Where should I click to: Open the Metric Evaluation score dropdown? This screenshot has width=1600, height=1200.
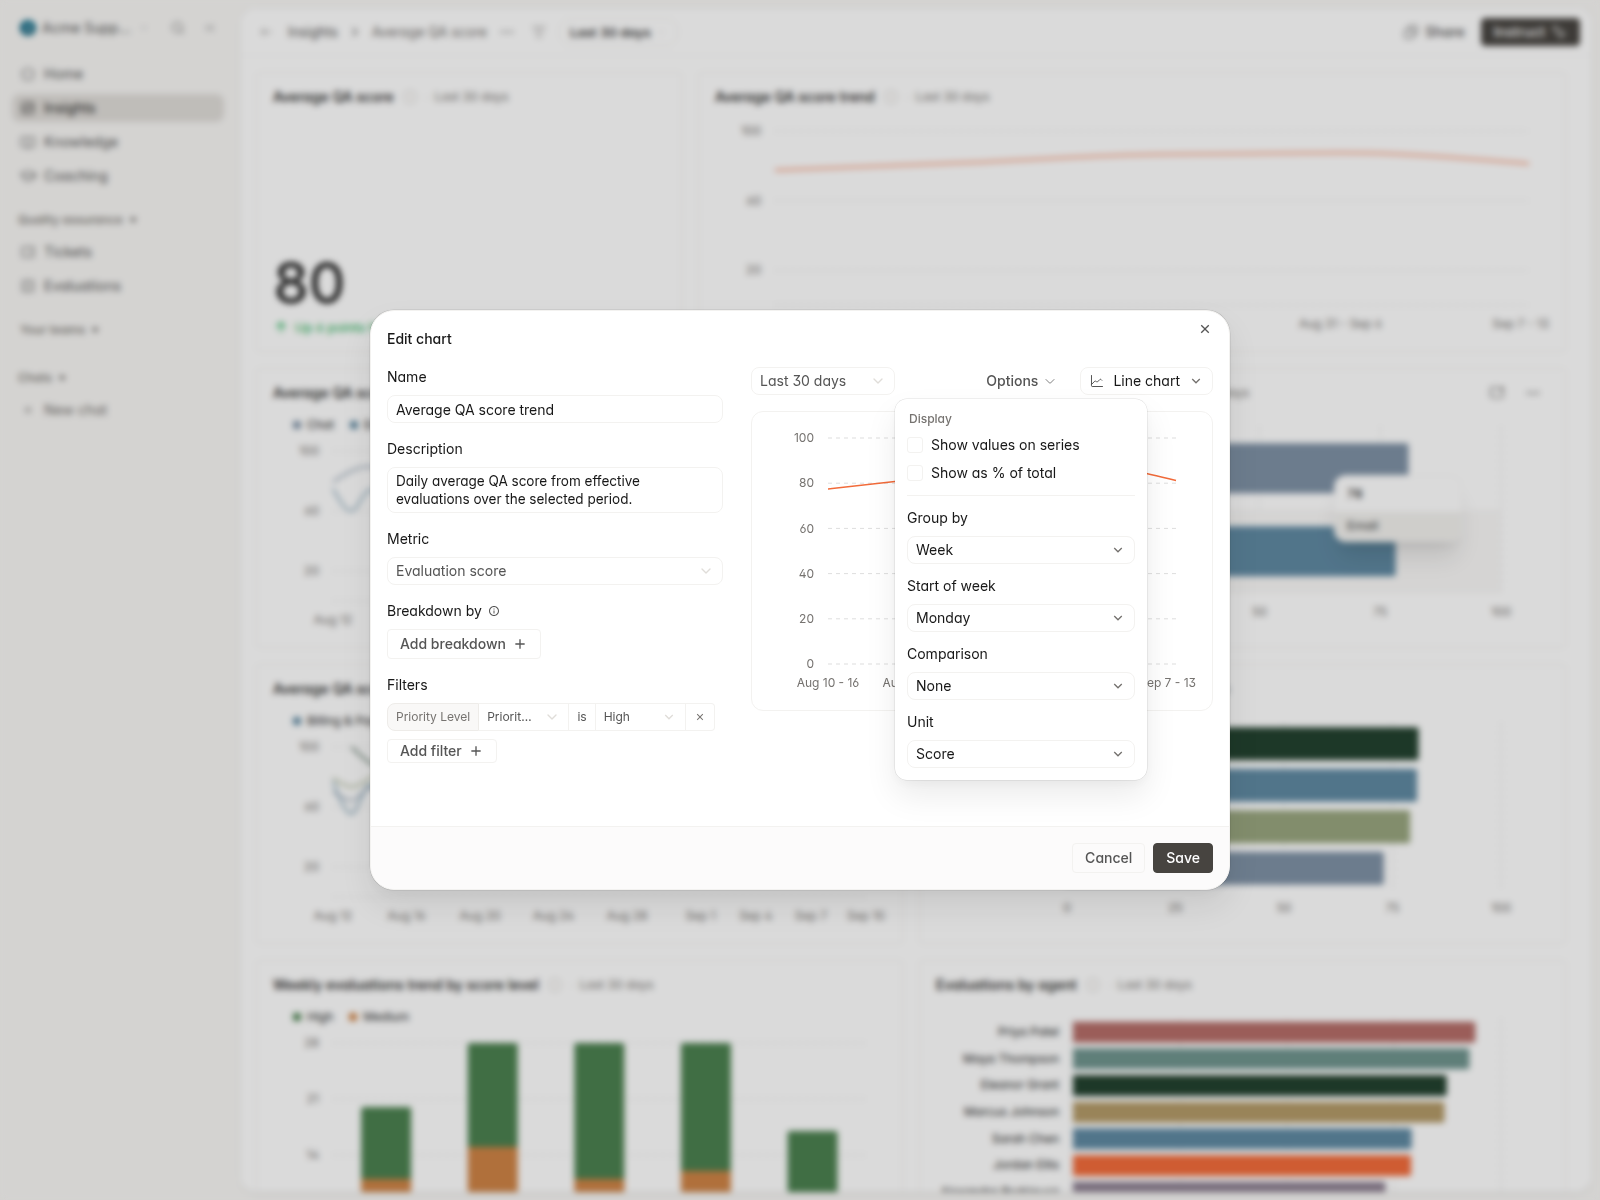click(555, 571)
